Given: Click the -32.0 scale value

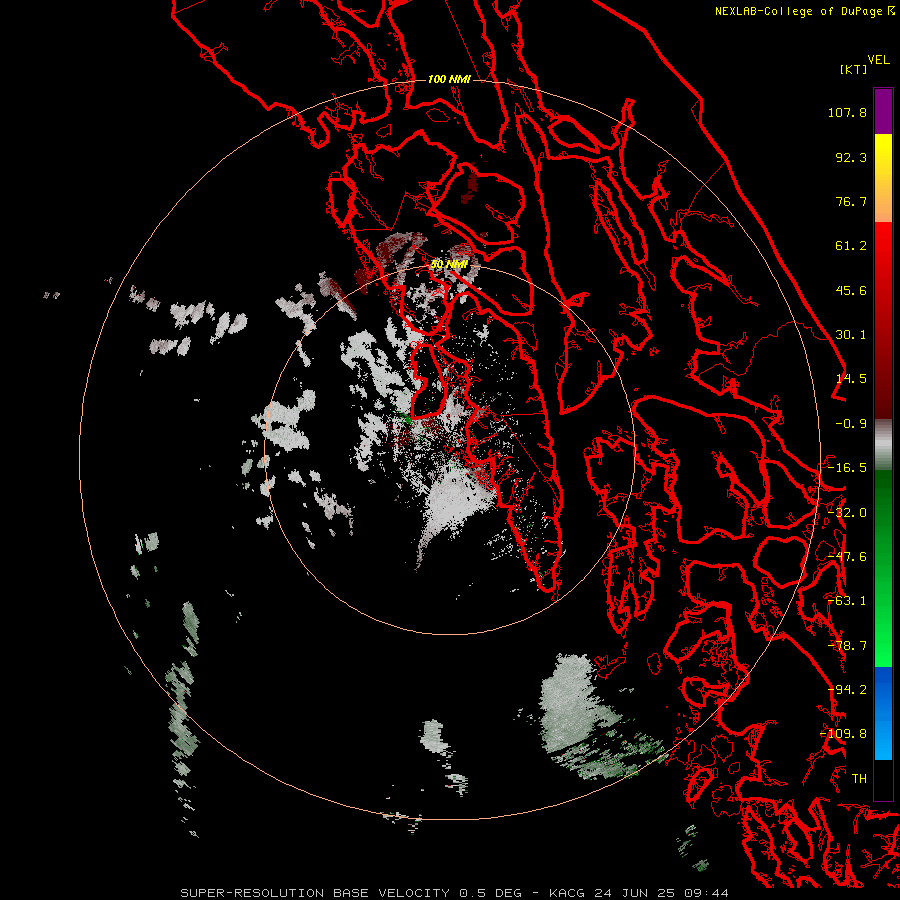Looking at the screenshot, I should point(848,513).
